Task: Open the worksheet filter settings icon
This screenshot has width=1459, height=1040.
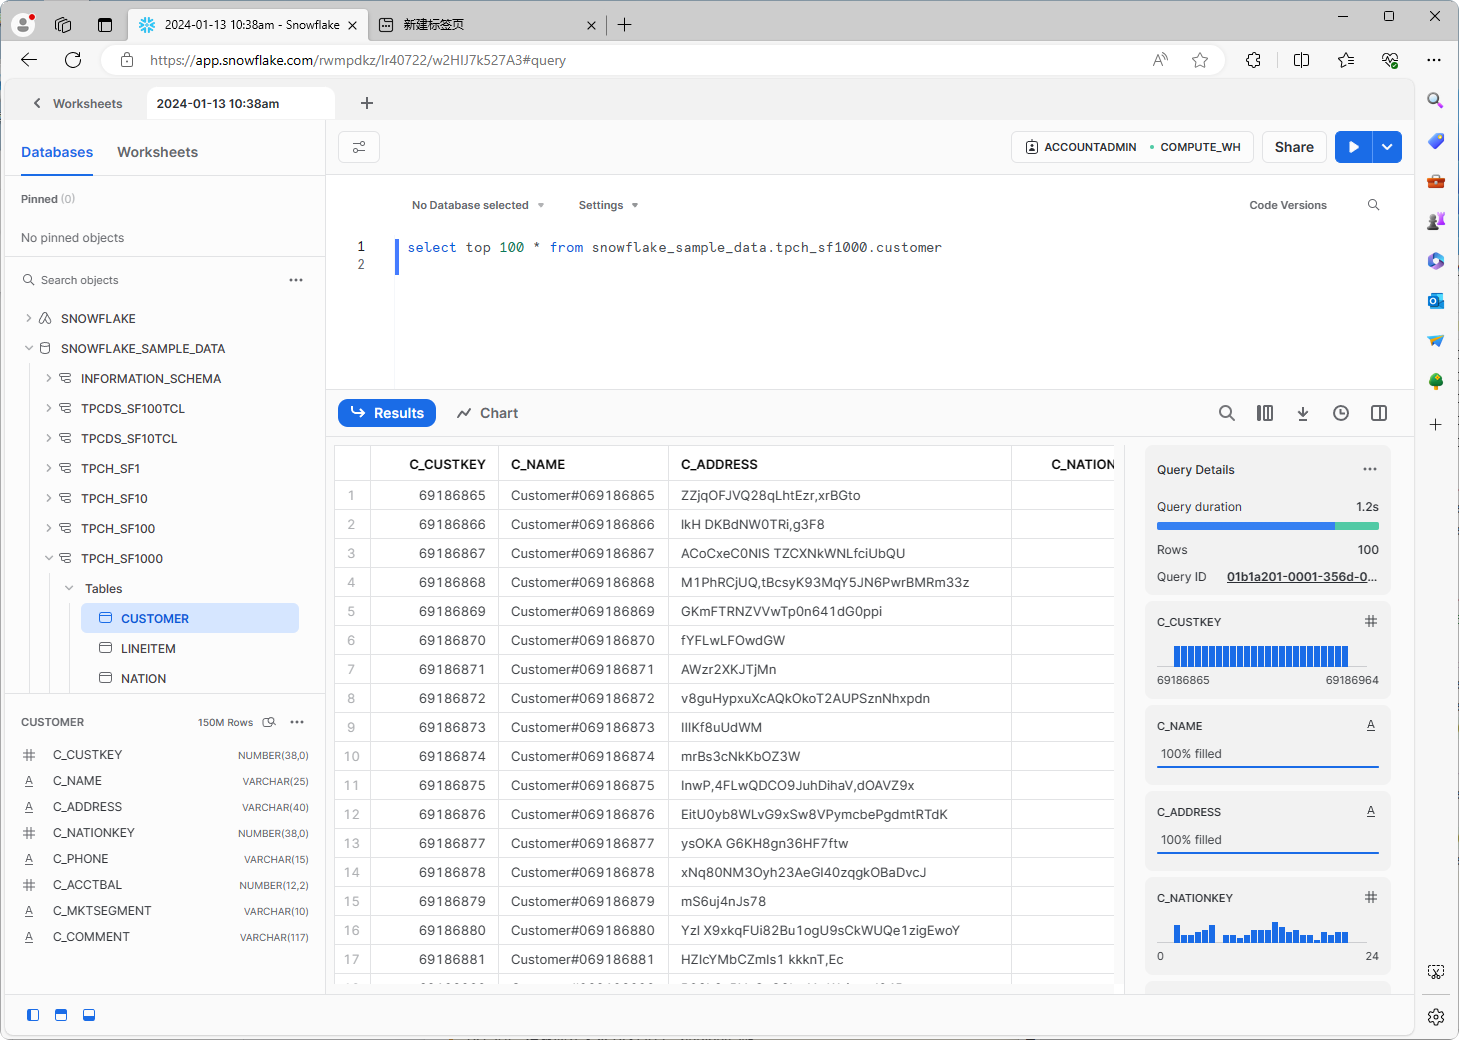Action: 359,147
